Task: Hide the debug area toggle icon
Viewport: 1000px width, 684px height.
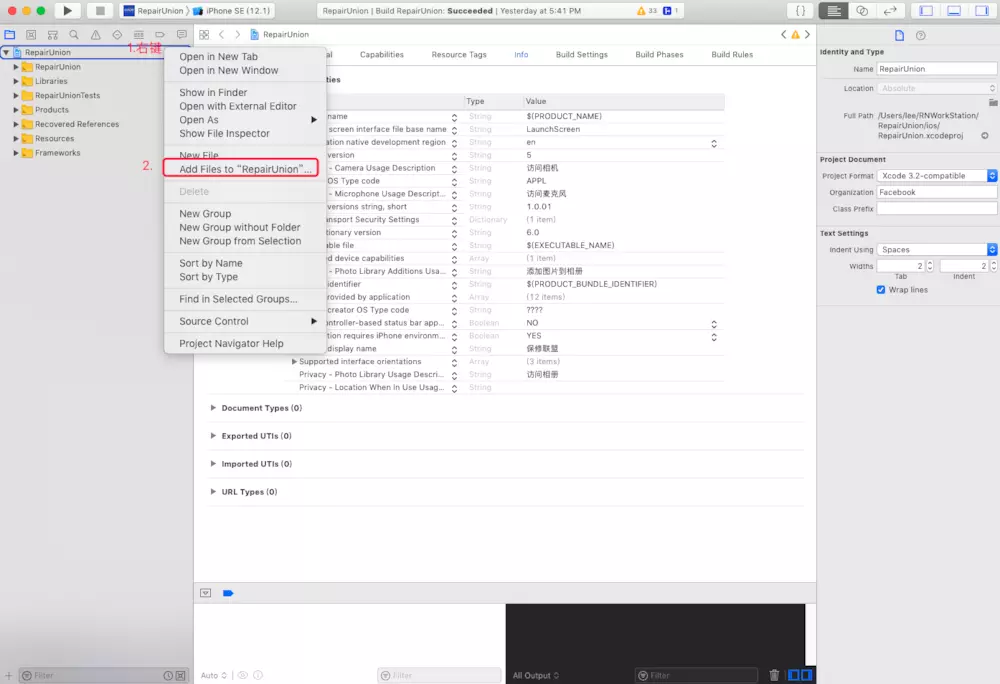Action: tap(205, 593)
